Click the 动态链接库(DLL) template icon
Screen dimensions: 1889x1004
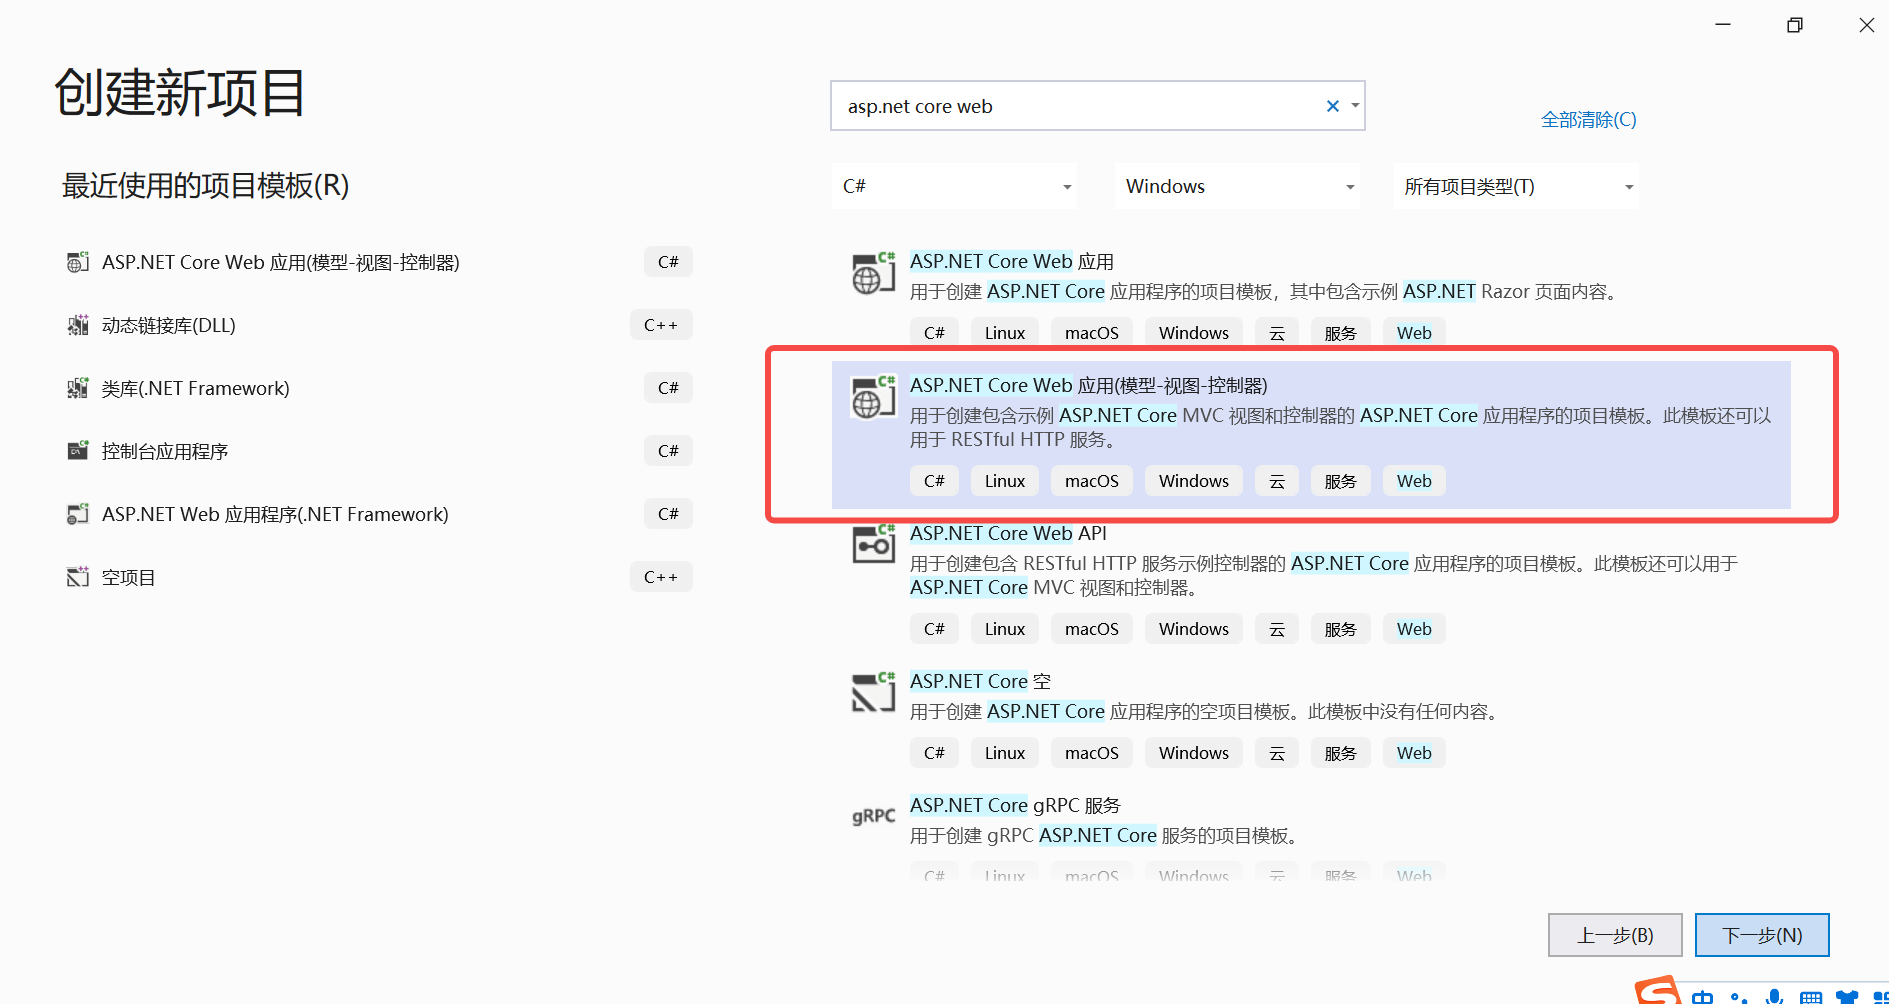click(x=78, y=325)
